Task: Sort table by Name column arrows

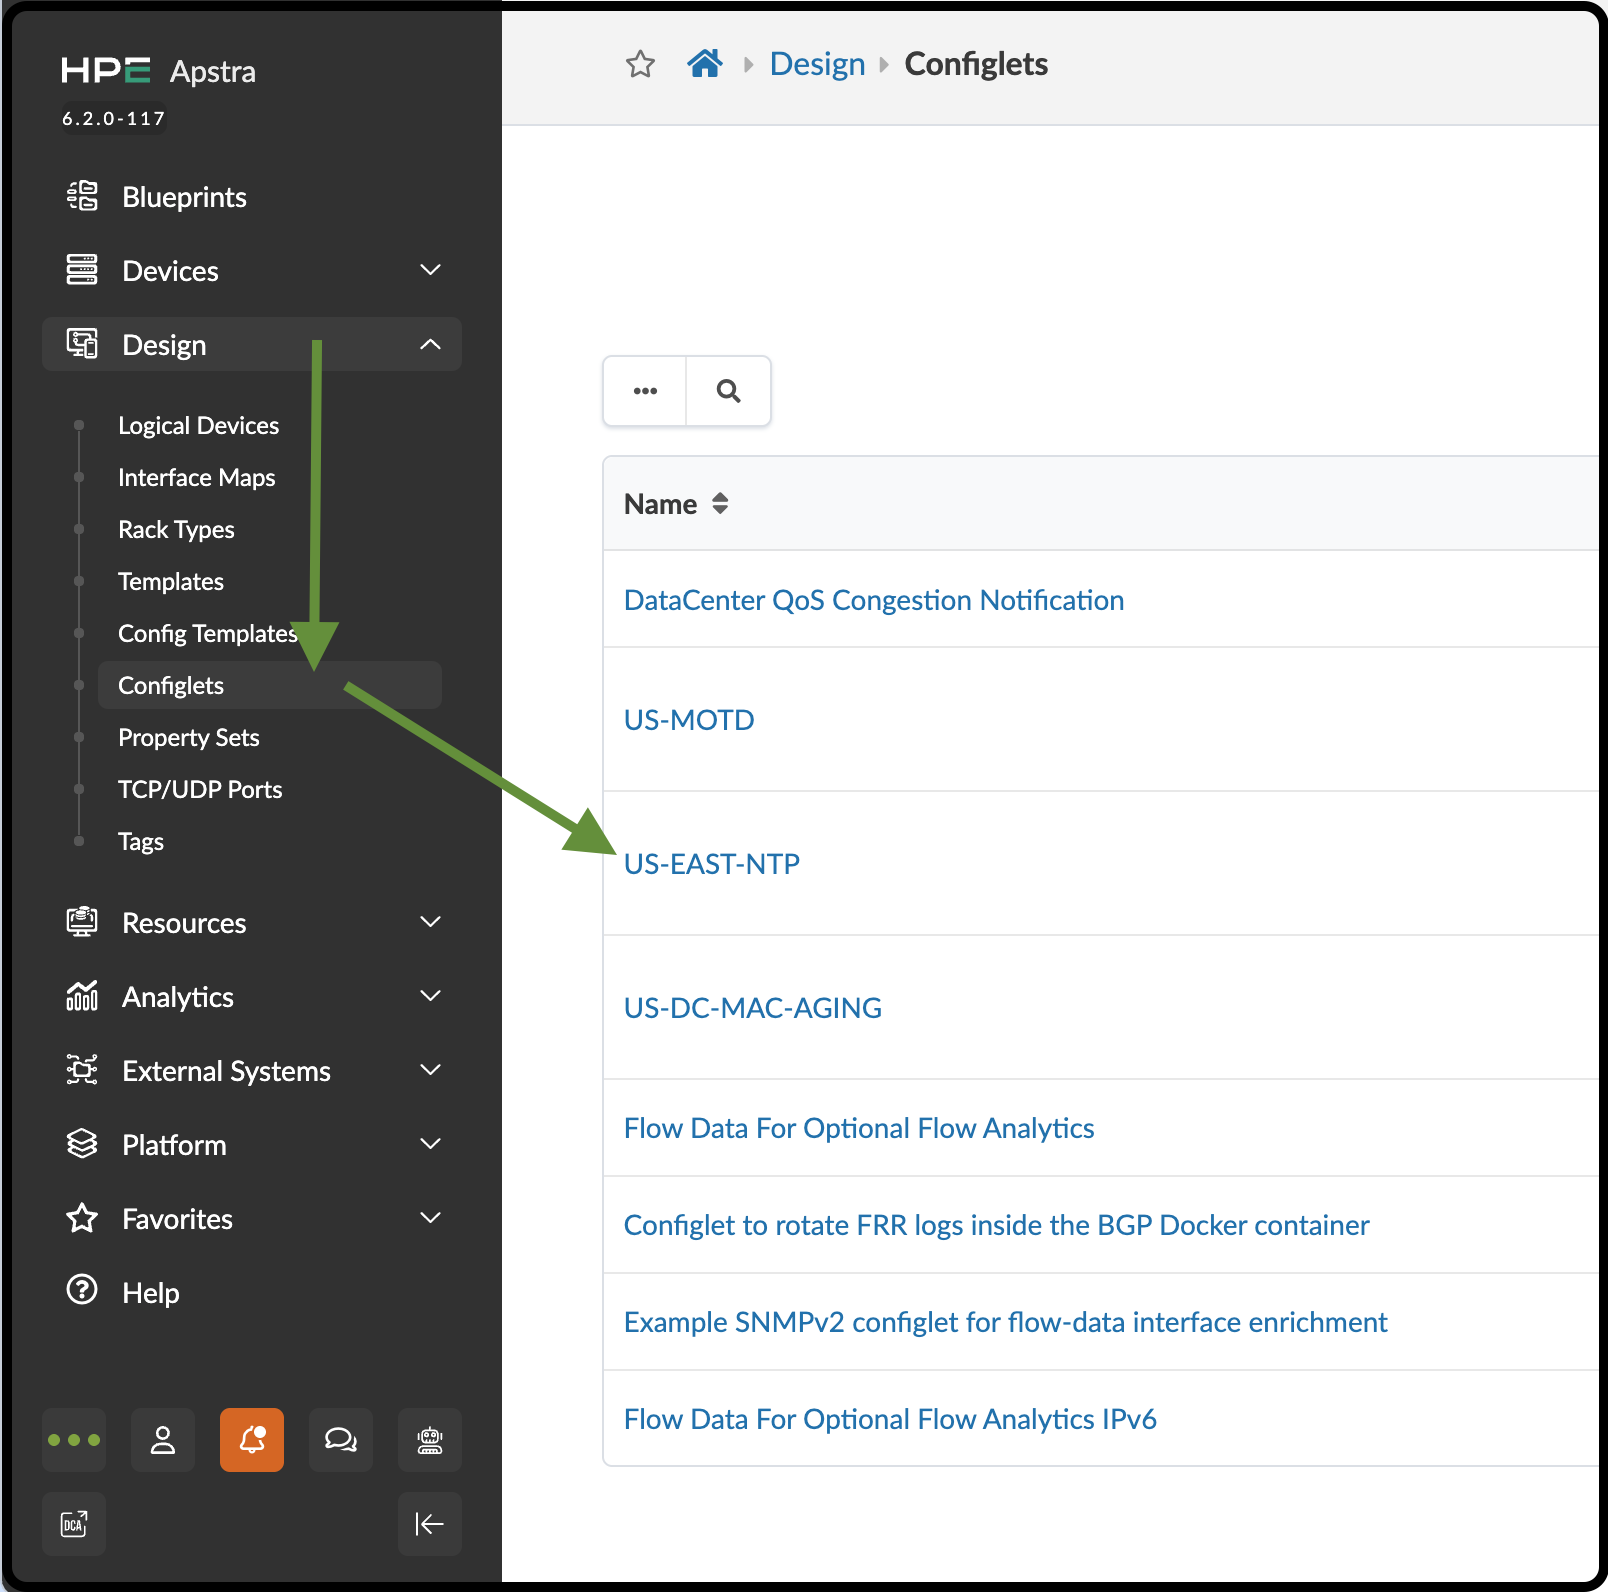Action: pyautogui.click(x=720, y=503)
